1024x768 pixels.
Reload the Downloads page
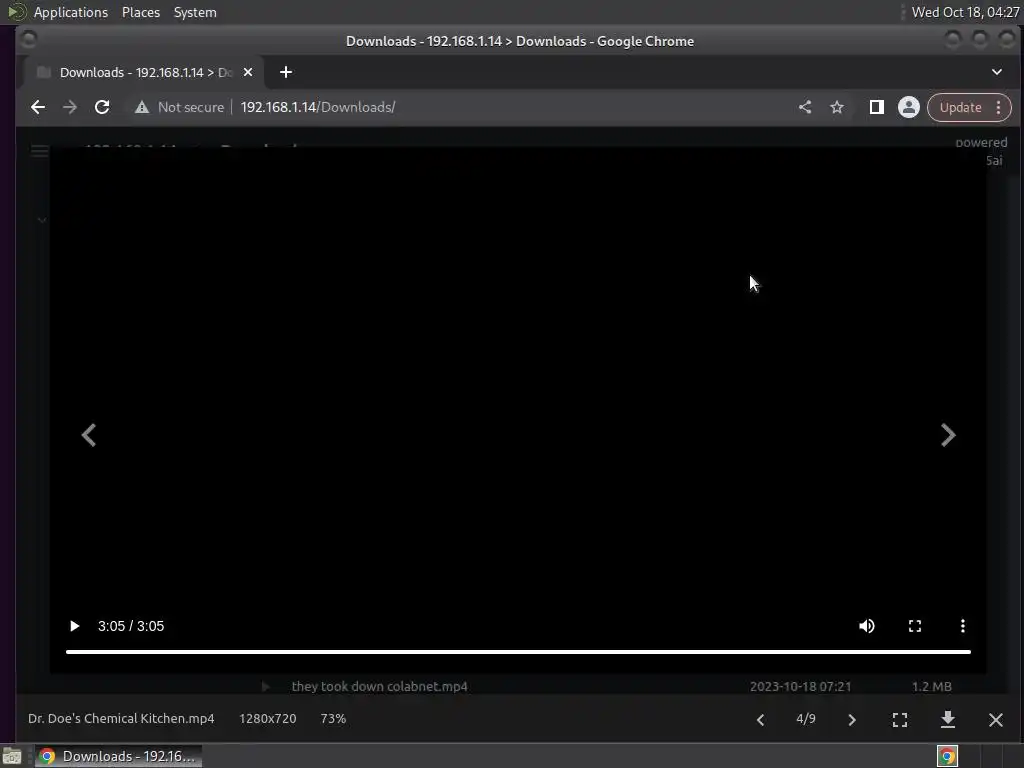click(102, 107)
